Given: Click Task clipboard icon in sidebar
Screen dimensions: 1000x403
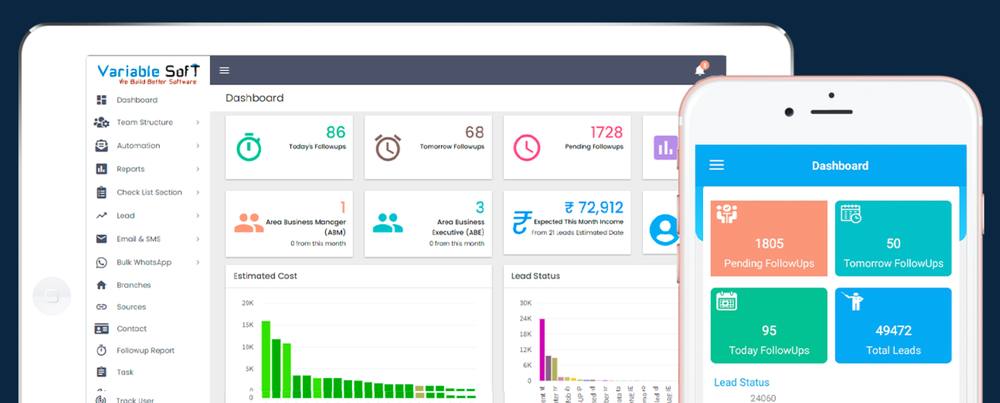Looking at the screenshot, I should point(101,372).
